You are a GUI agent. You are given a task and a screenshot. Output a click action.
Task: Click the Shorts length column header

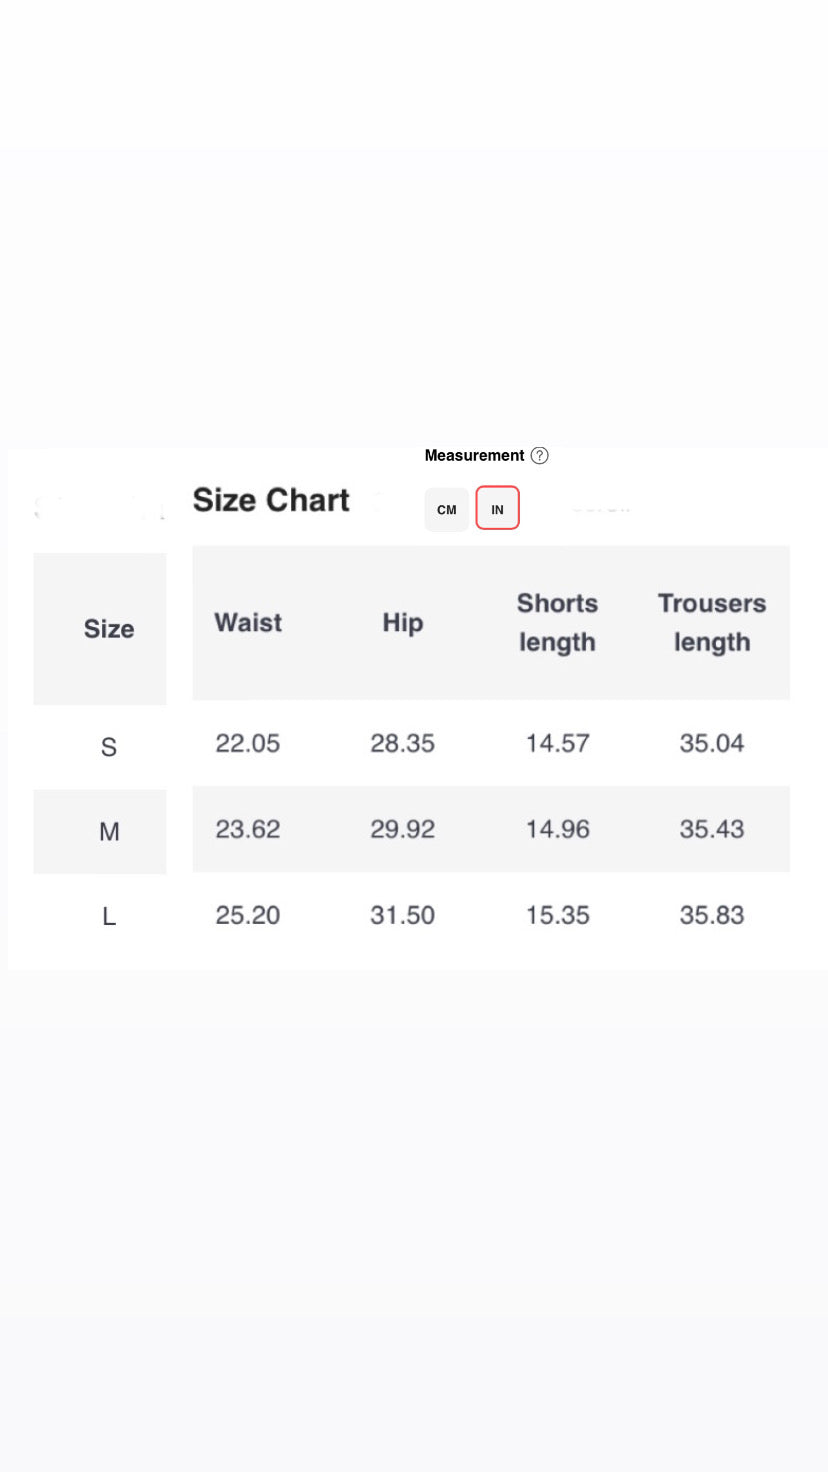557,623
